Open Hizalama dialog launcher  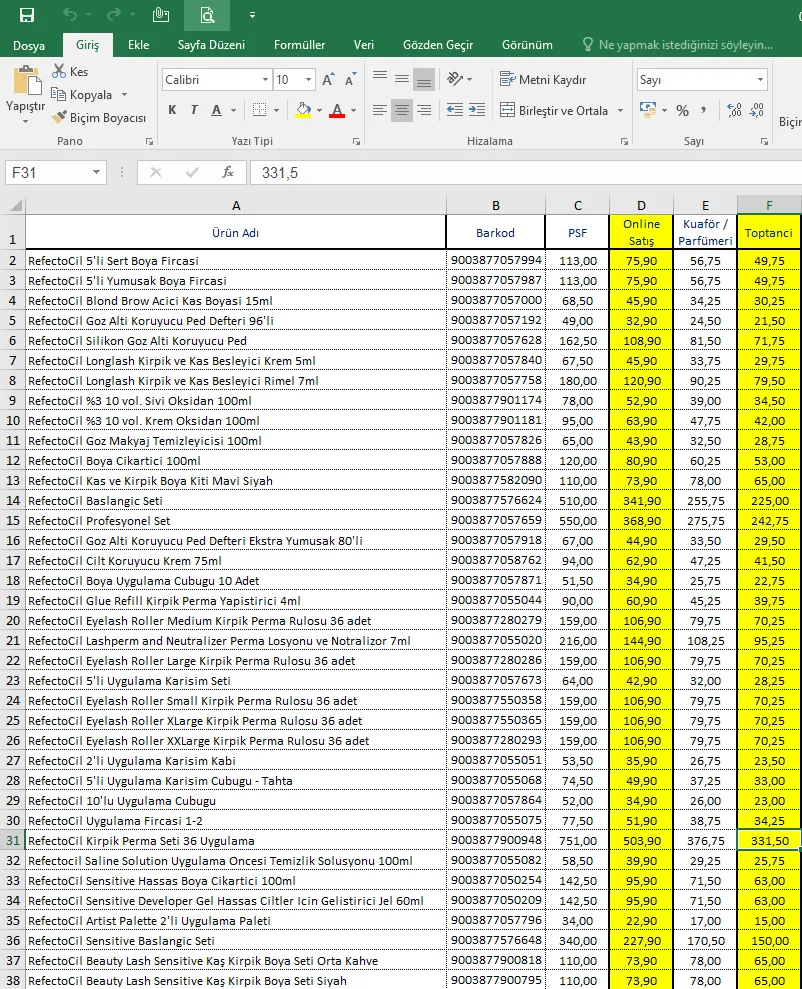click(624, 142)
